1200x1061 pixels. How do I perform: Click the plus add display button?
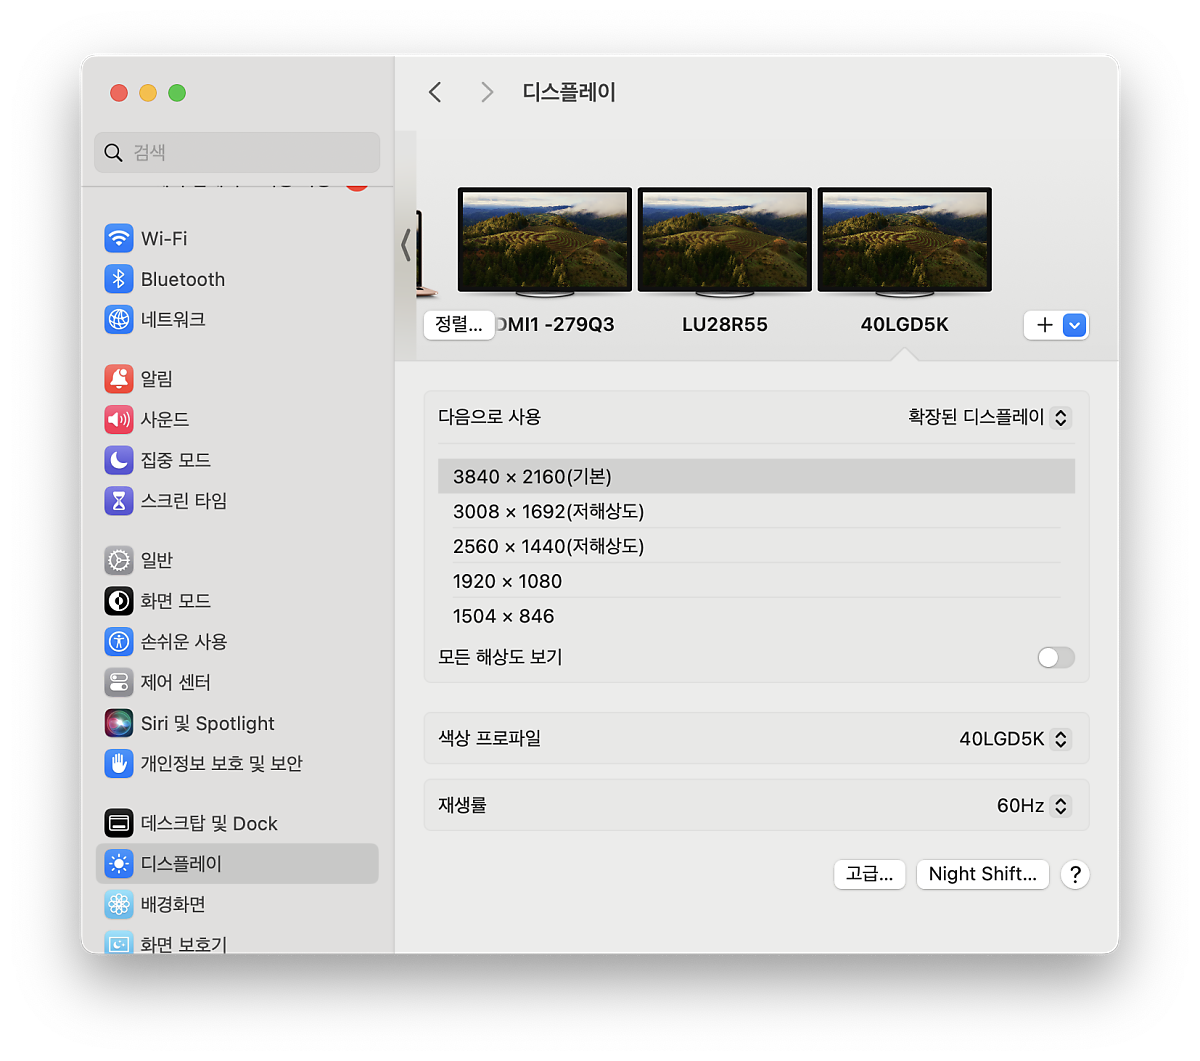[1044, 325]
